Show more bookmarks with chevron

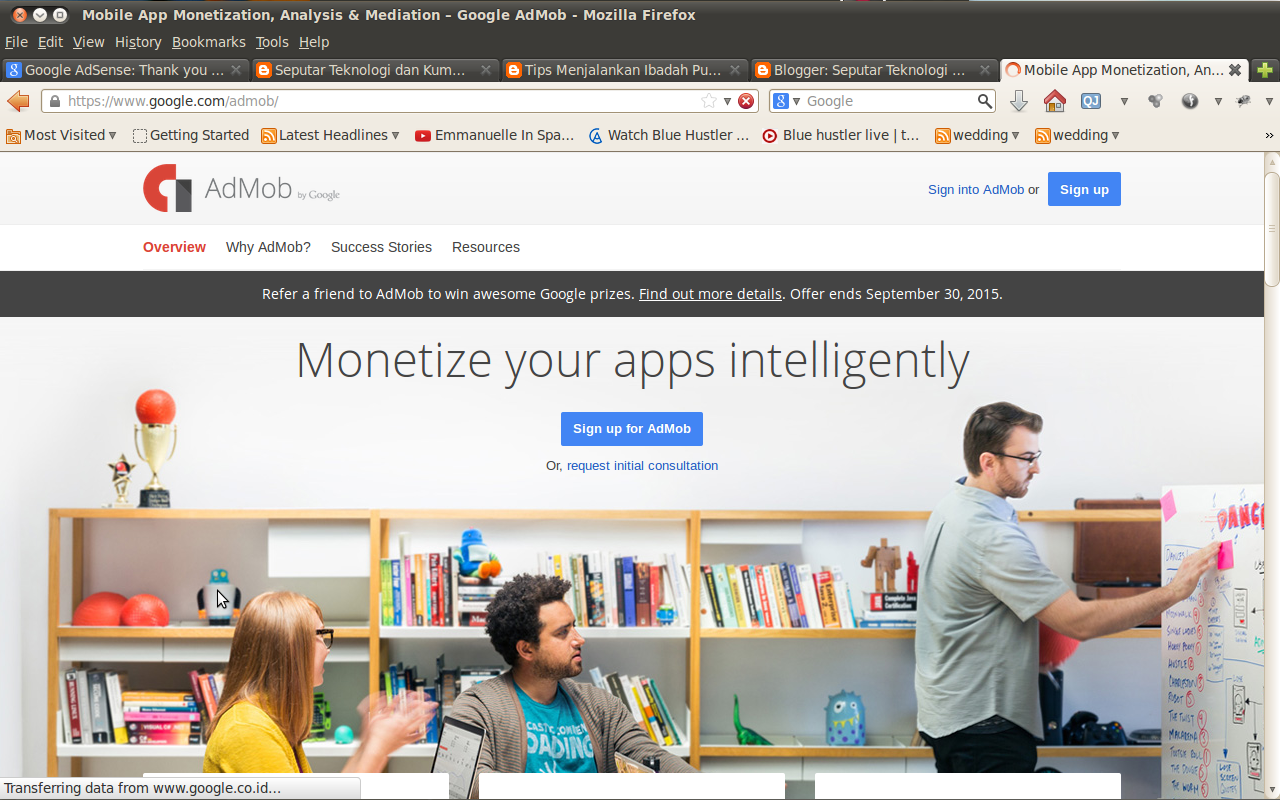click(x=1269, y=135)
